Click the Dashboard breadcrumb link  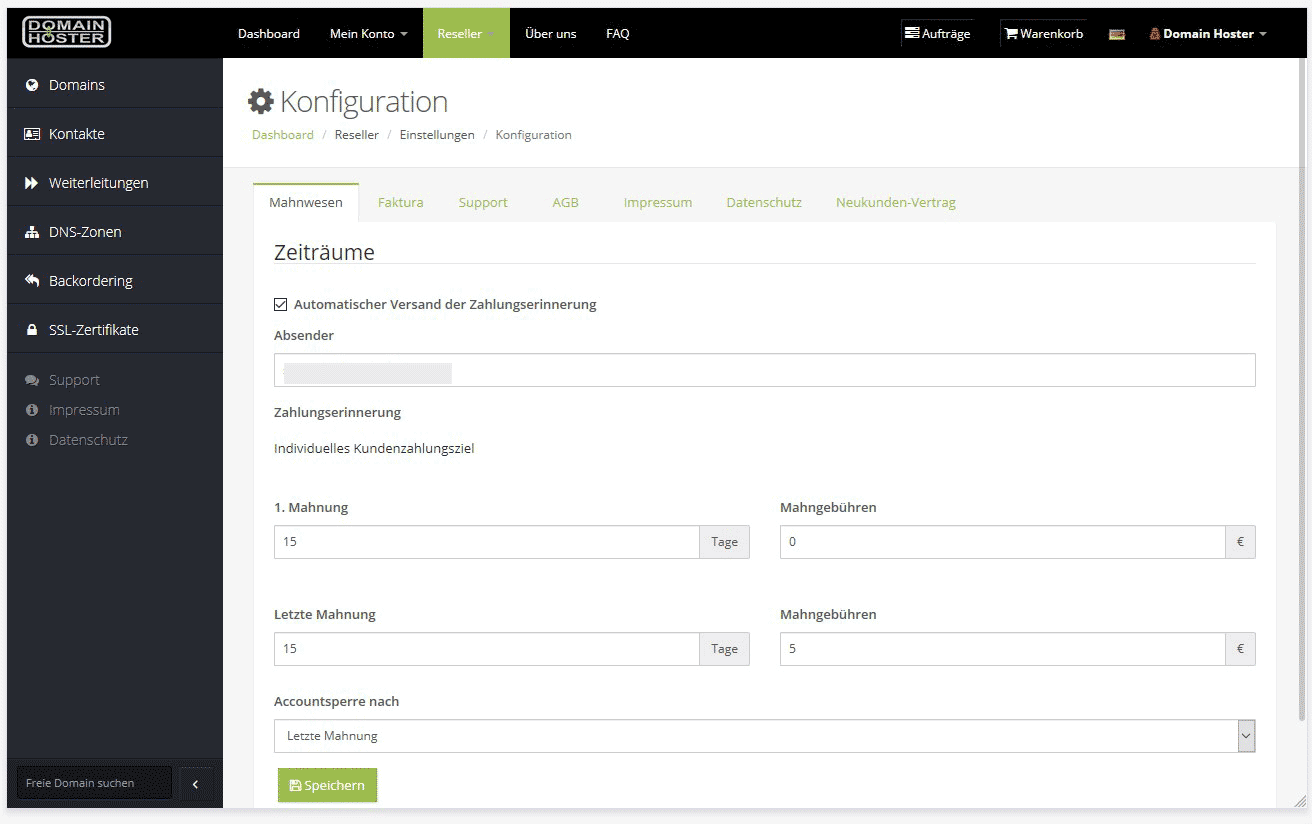coord(283,135)
